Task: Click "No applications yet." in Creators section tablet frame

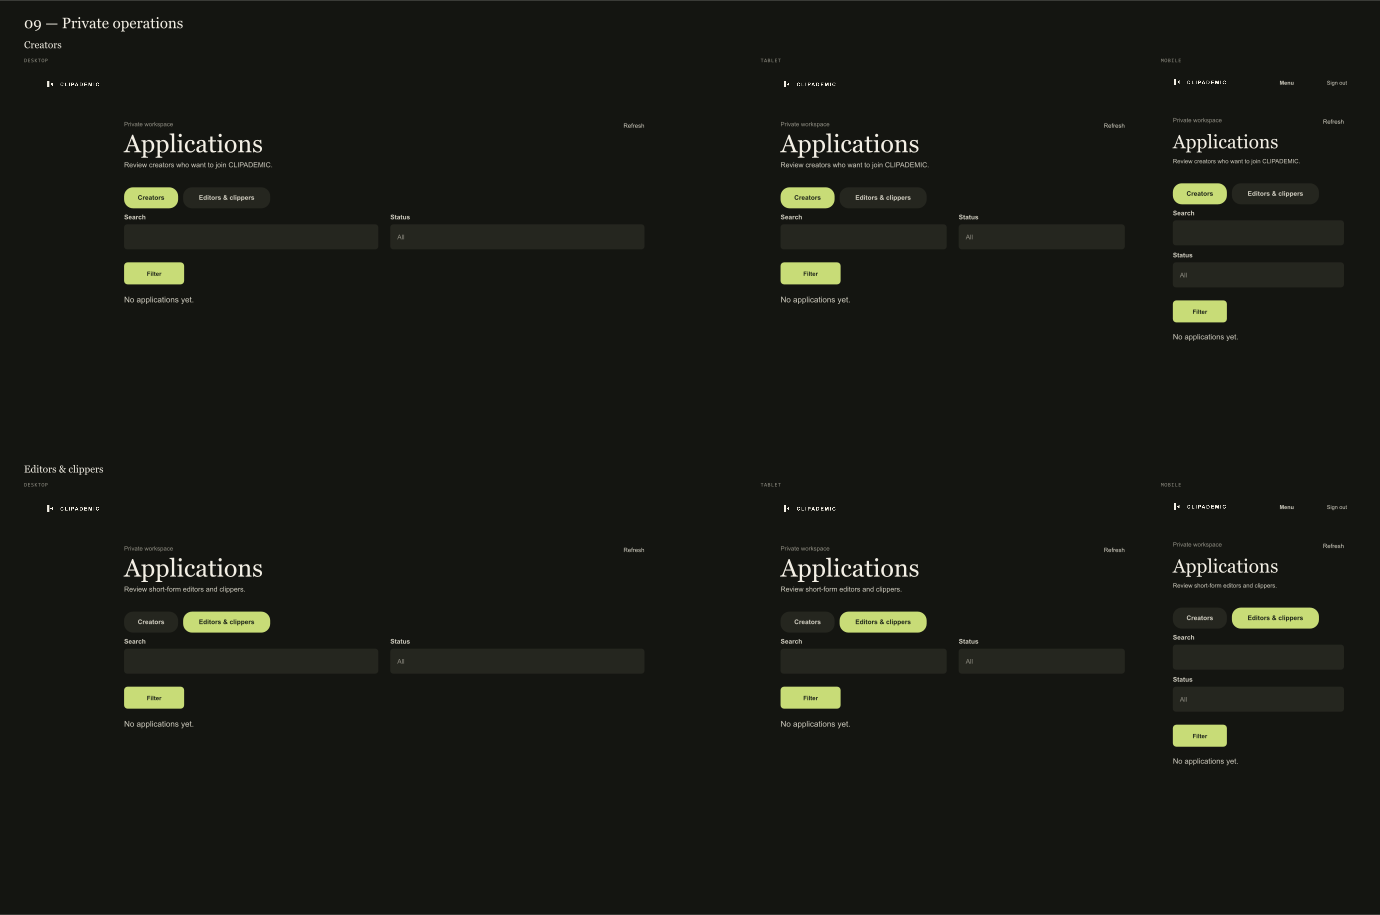Action: click(815, 300)
